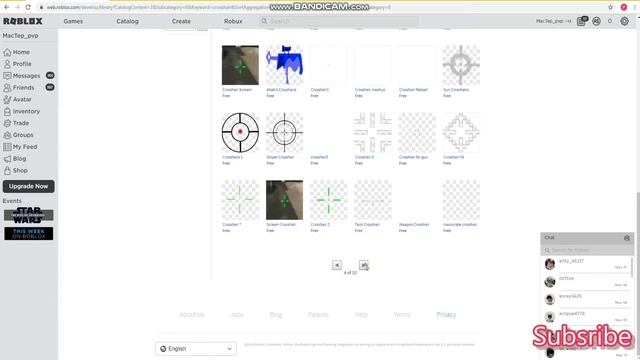Click the chat search for friends field

tap(586, 250)
